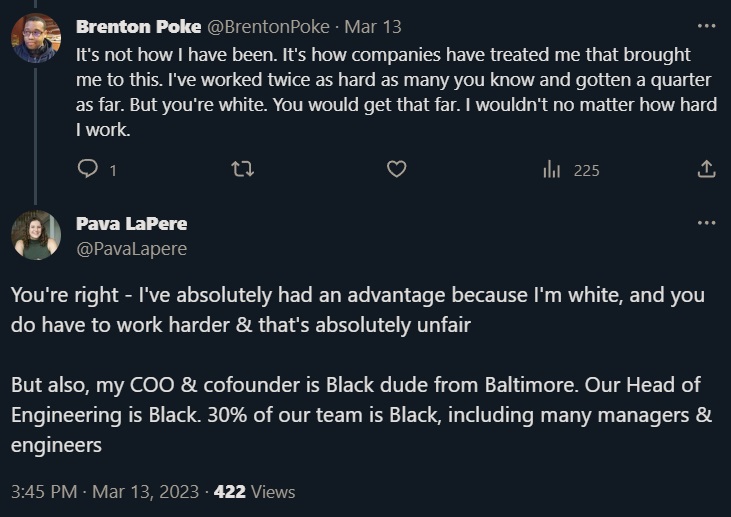Open Pava LaPere's profile picture
Image resolution: width=731 pixels, height=517 pixels.
[36, 235]
